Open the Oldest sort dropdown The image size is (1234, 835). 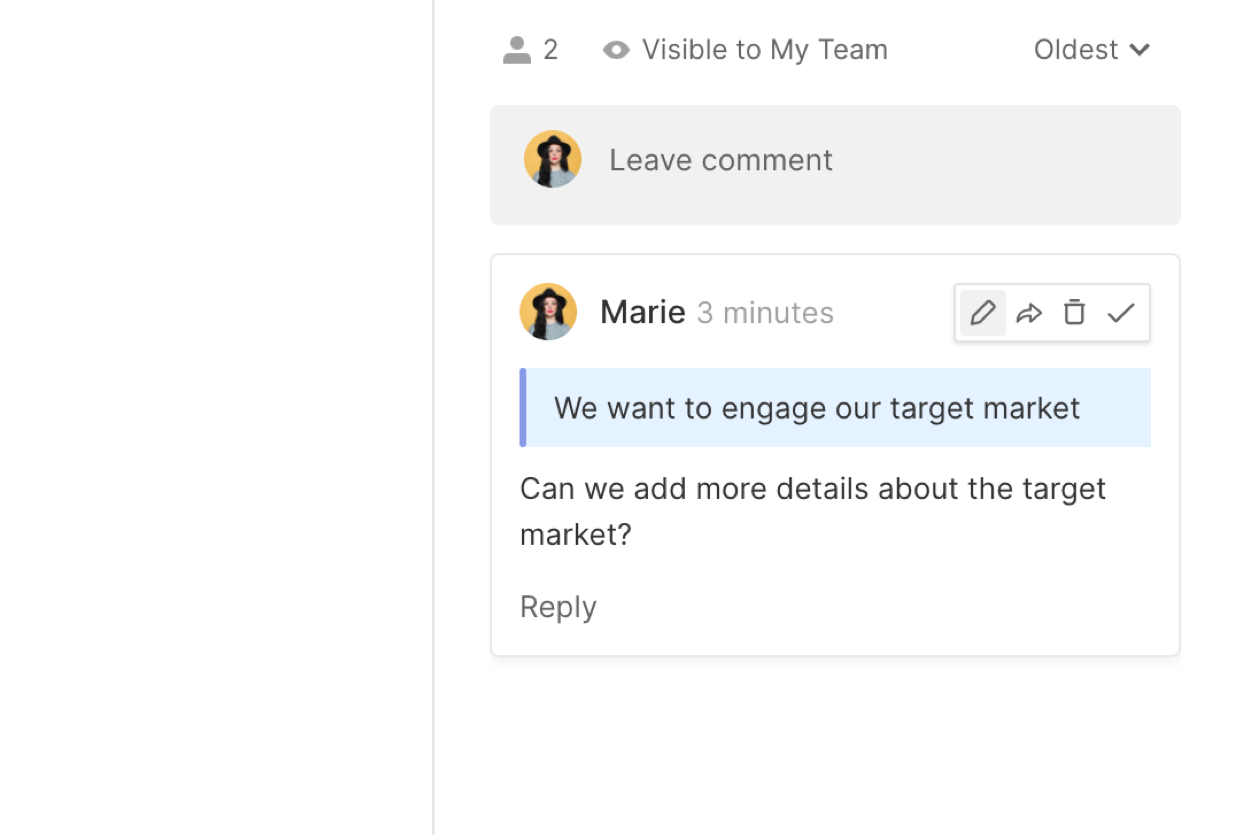tap(1076, 50)
